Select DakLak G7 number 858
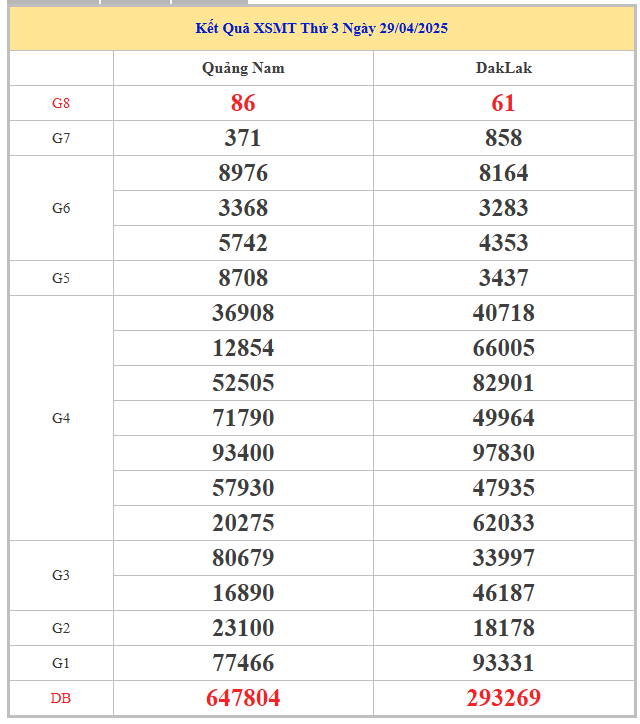The height and width of the screenshot is (724, 640). click(x=503, y=138)
